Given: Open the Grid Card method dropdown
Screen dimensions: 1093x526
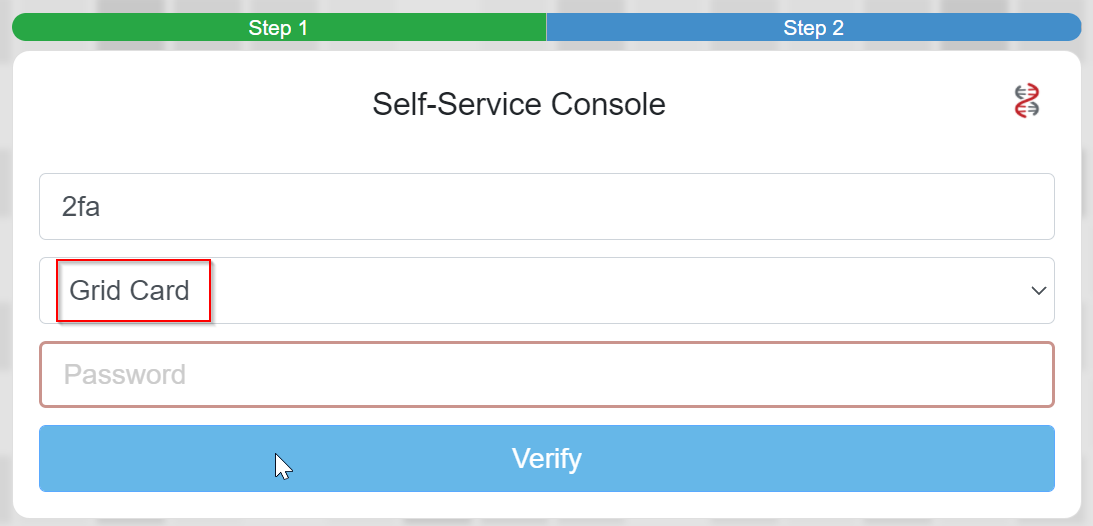Looking at the screenshot, I should [546, 291].
